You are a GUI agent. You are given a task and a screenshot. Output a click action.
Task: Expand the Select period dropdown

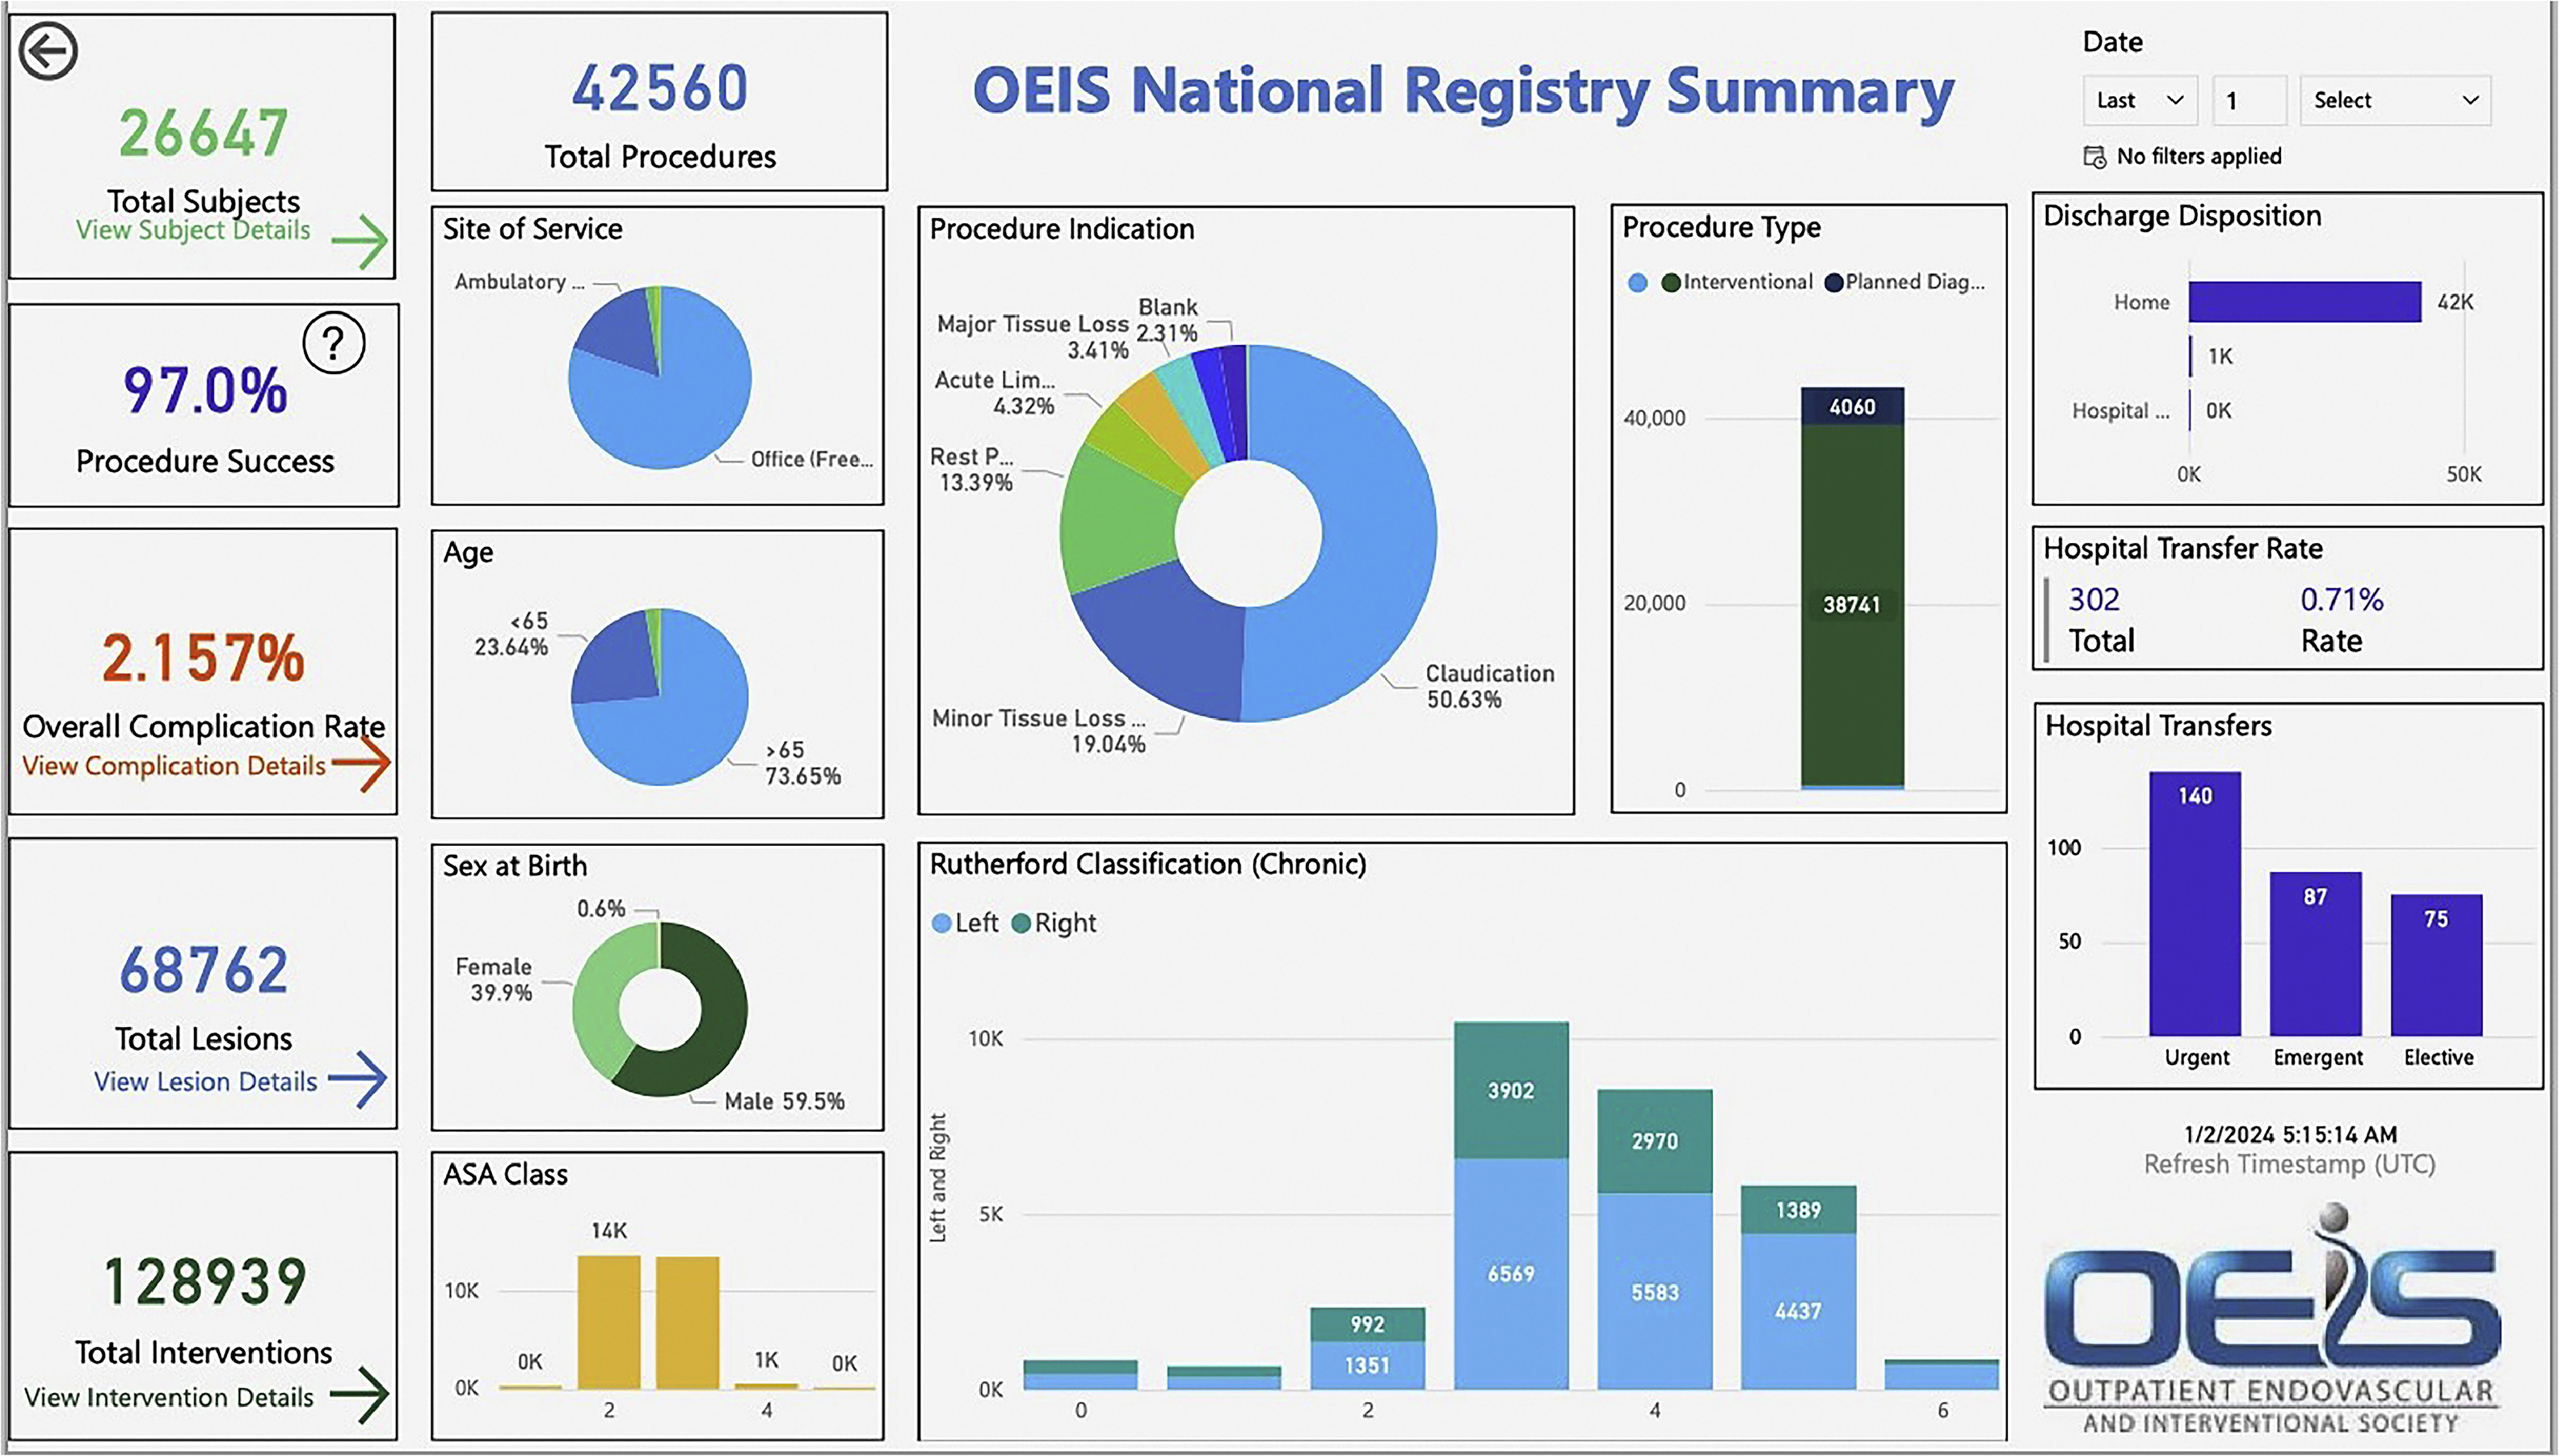pos(2394,100)
